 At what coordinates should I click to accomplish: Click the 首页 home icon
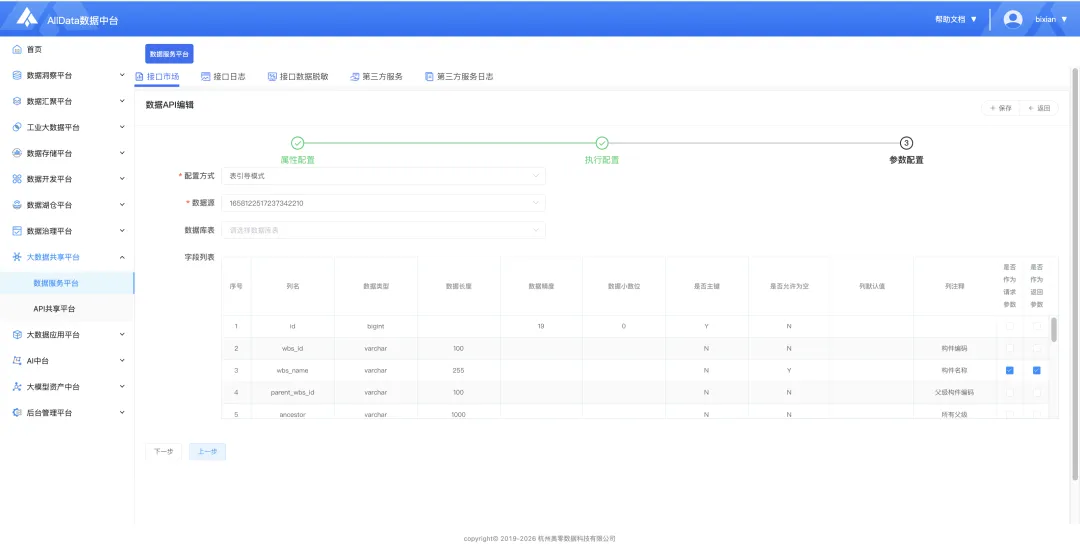(x=17, y=50)
